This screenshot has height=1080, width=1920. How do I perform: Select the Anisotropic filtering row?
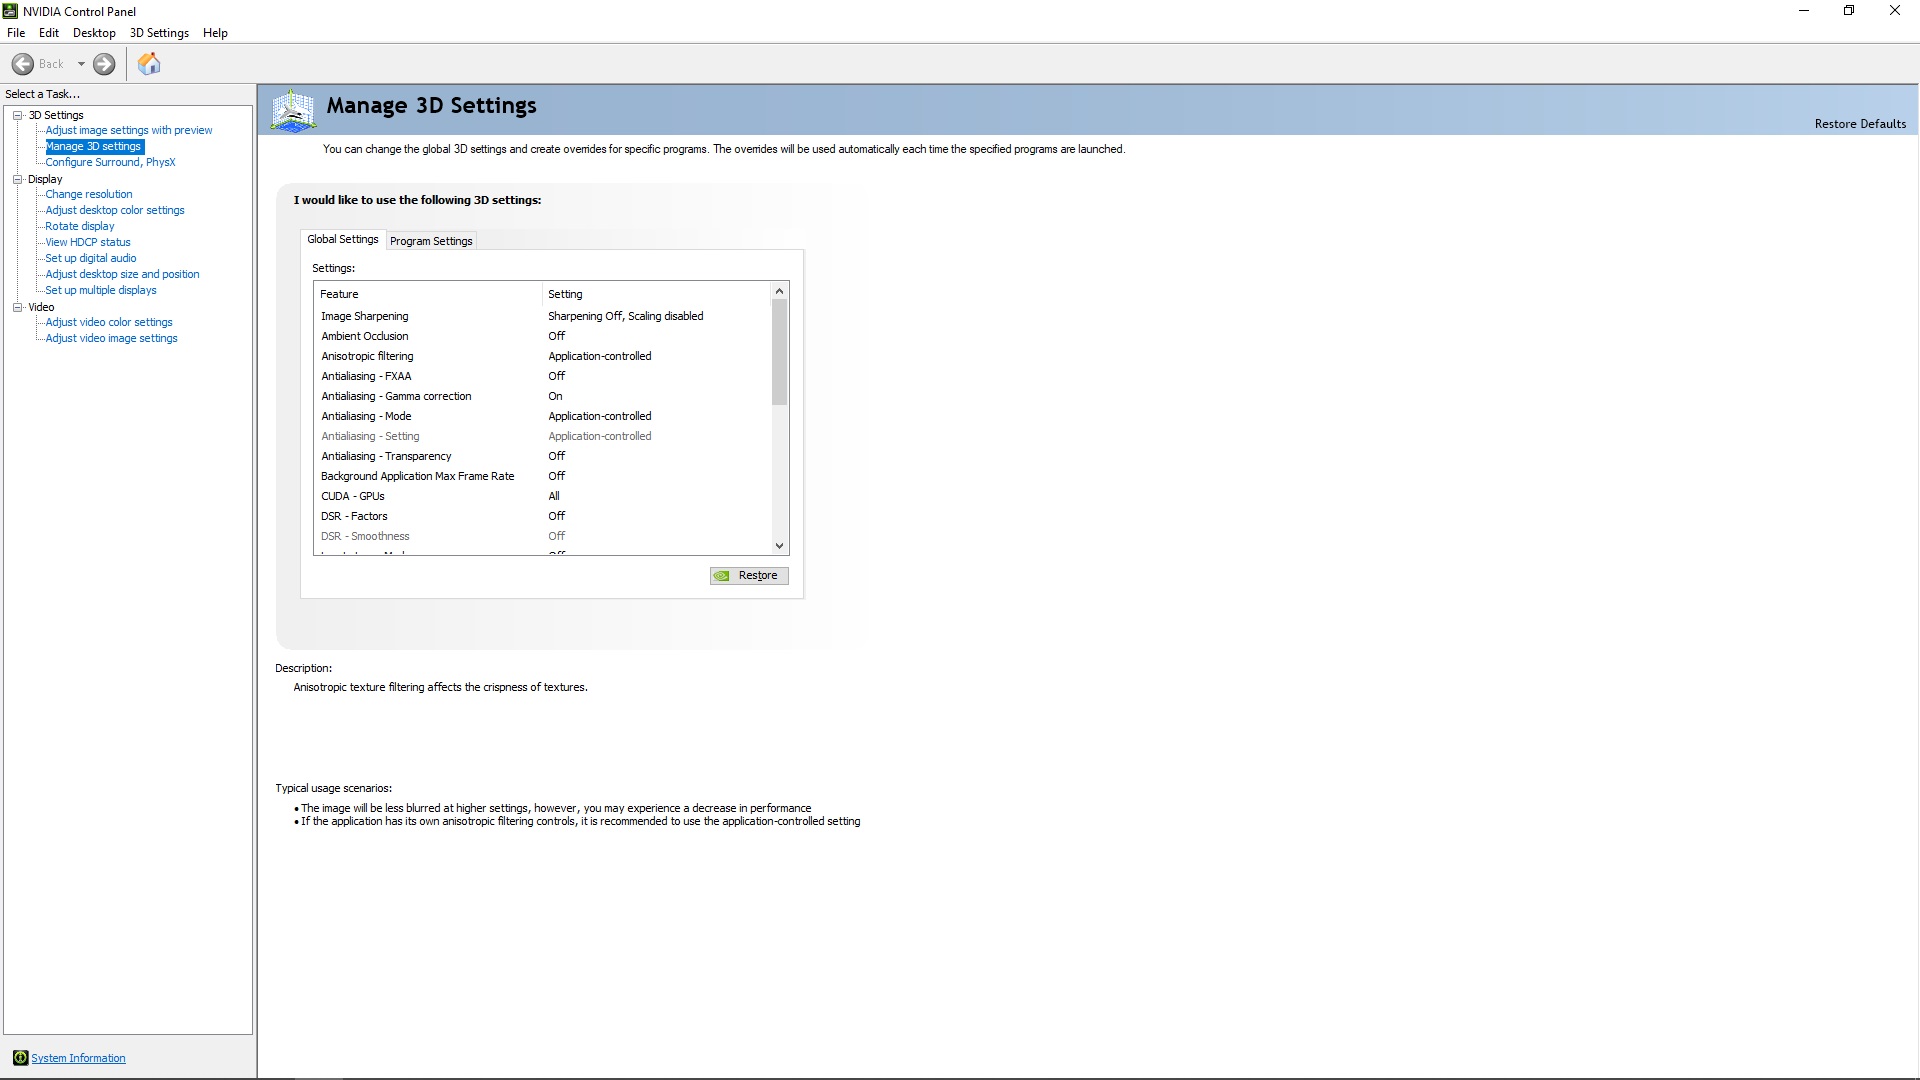(543, 356)
